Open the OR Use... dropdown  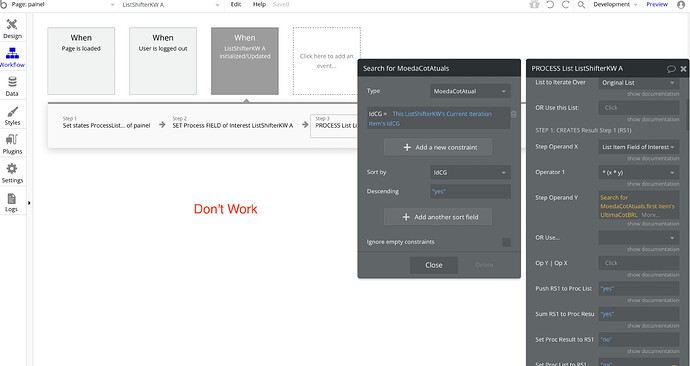[x=639, y=238]
